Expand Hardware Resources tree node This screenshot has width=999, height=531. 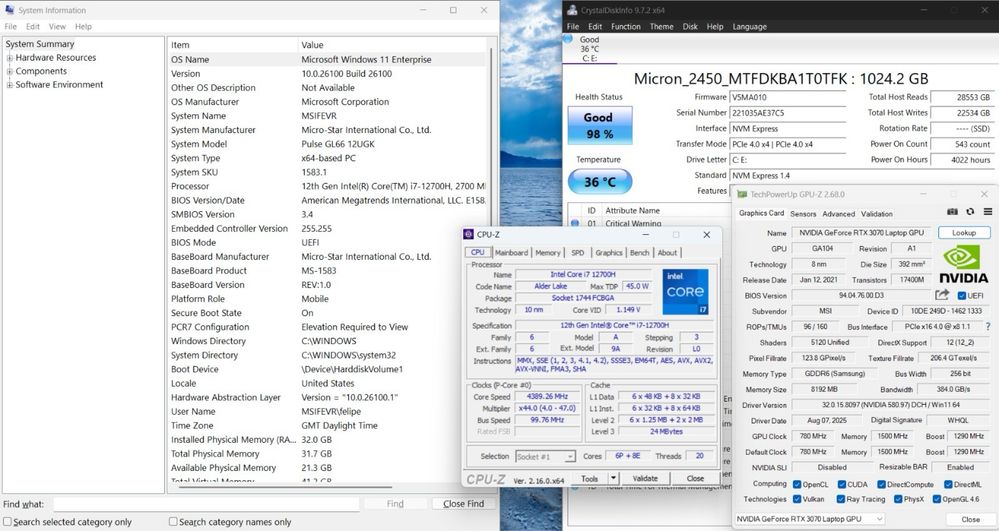click(10, 58)
